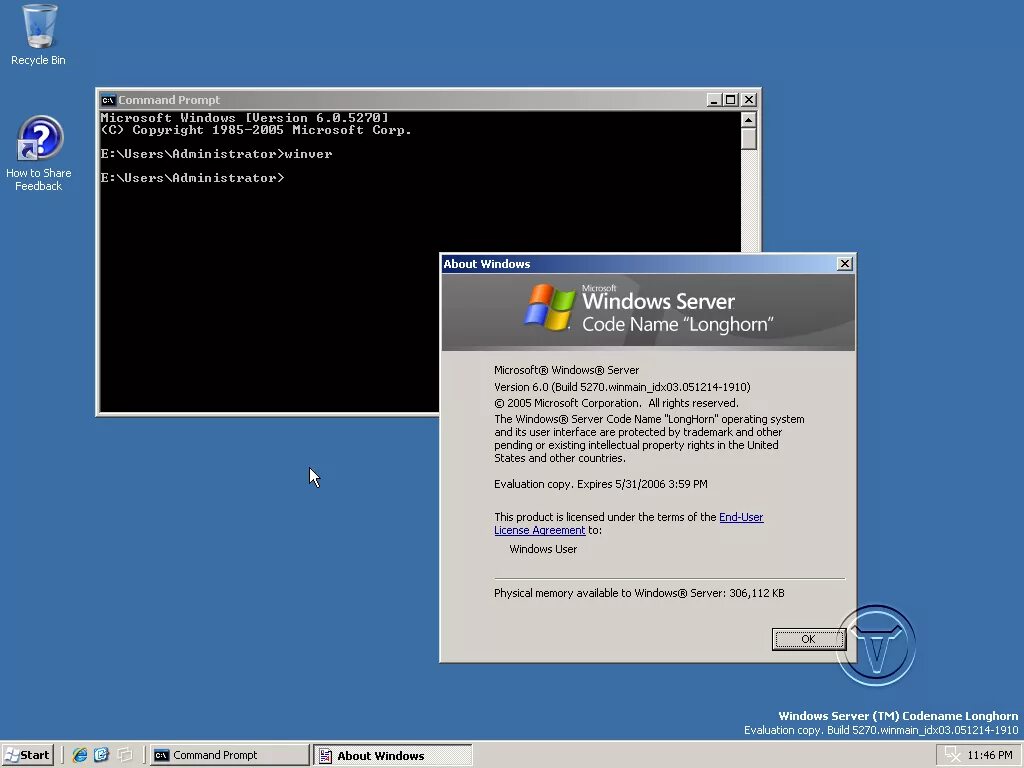Click the network status tray icon
Viewport: 1024px width, 768px height.
[x=953, y=755]
